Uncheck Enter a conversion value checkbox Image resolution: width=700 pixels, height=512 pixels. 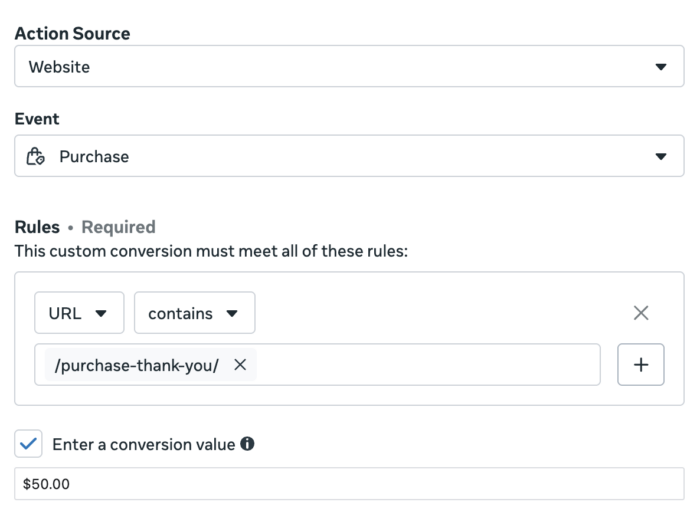click(28, 444)
